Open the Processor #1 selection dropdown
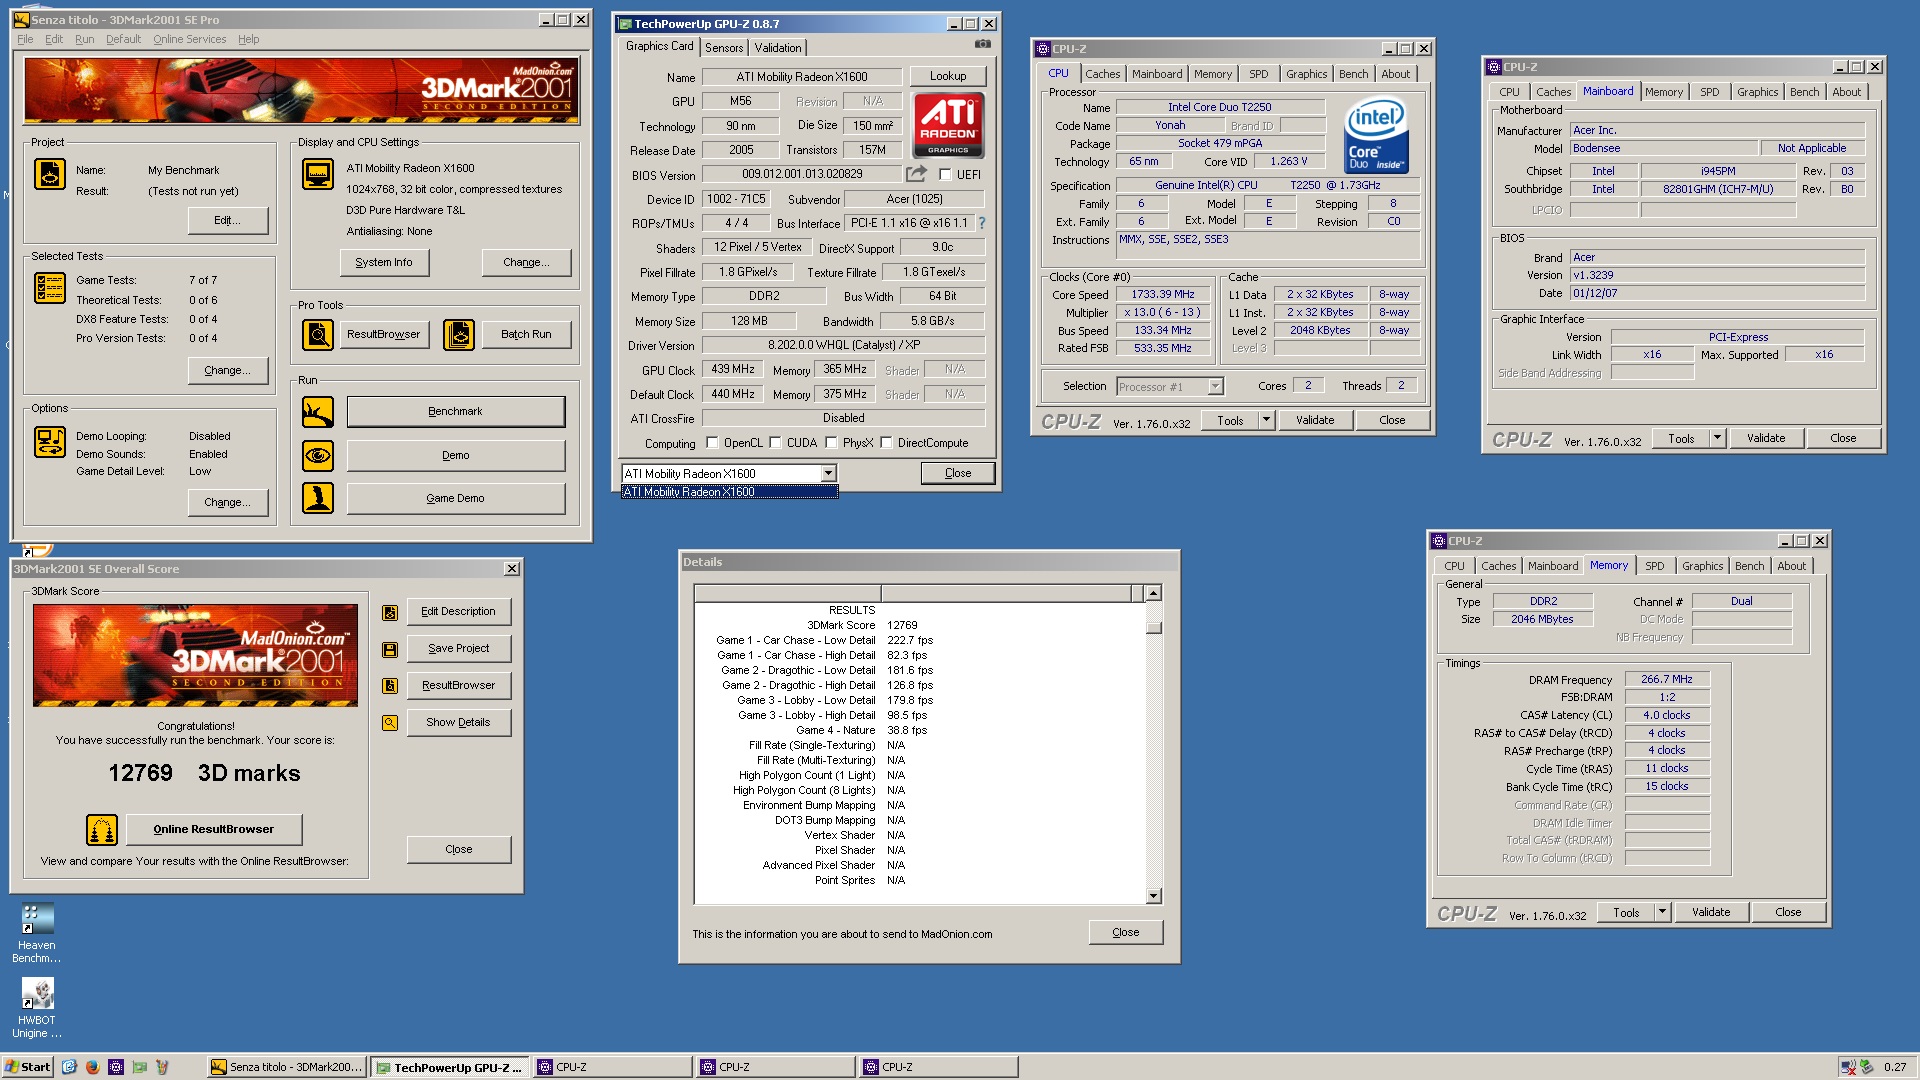The width and height of the screenshot is (1920, 1080). click(1215, 387)
